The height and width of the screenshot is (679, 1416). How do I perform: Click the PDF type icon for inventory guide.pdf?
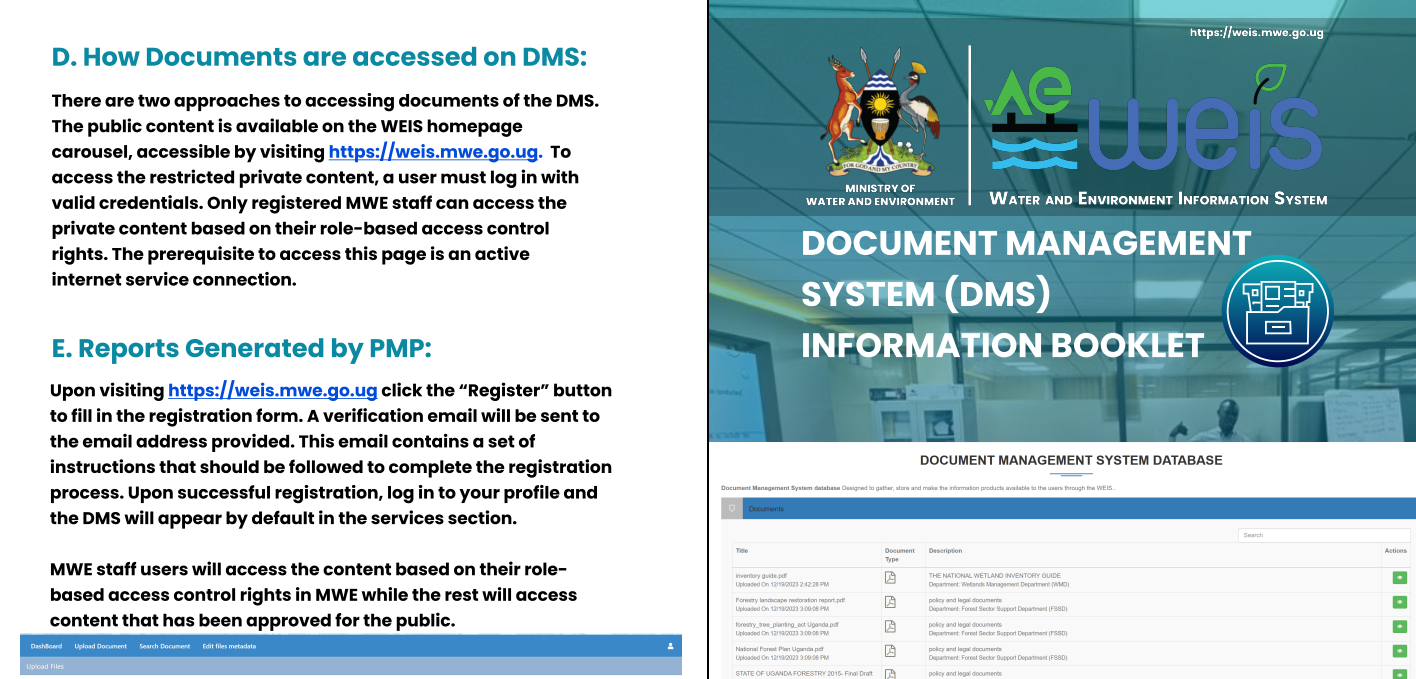click(890, 577)
